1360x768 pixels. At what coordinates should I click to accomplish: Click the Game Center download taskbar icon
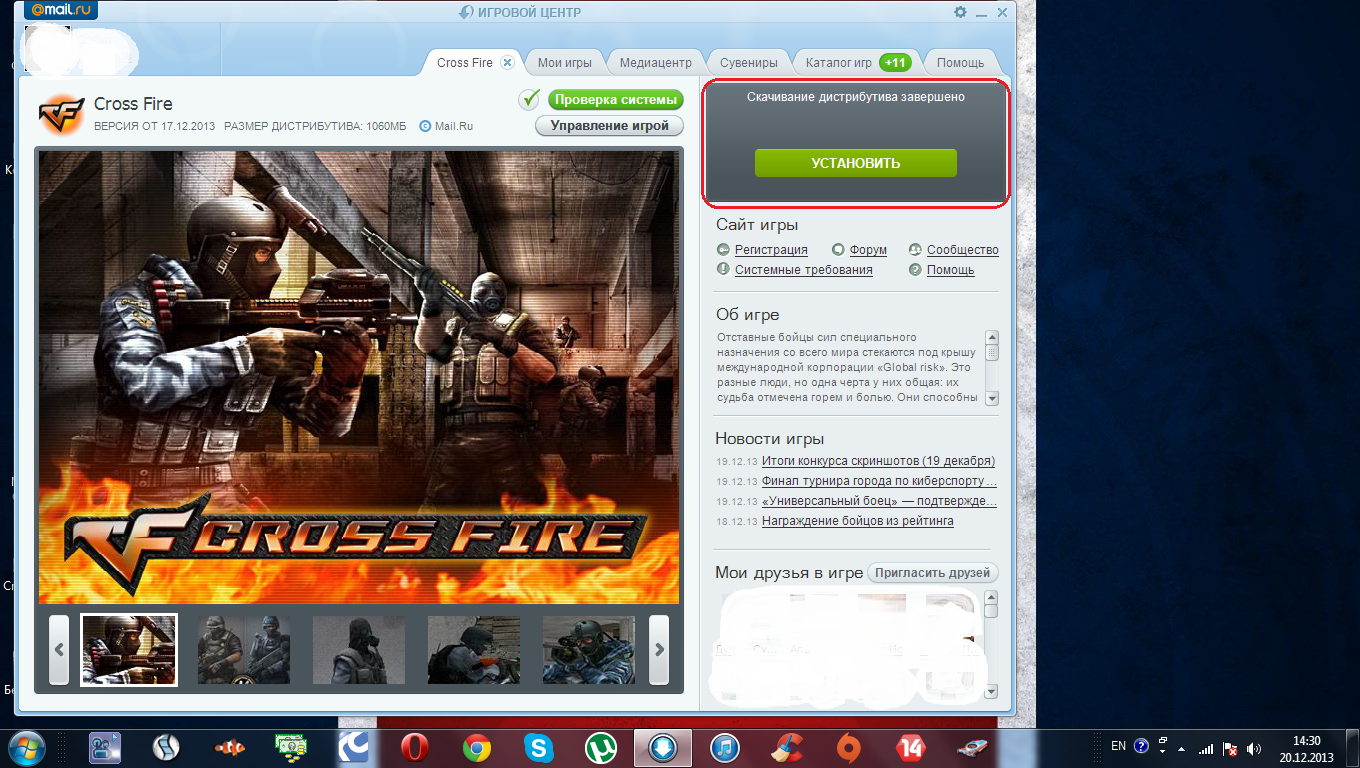pos(662,747)
